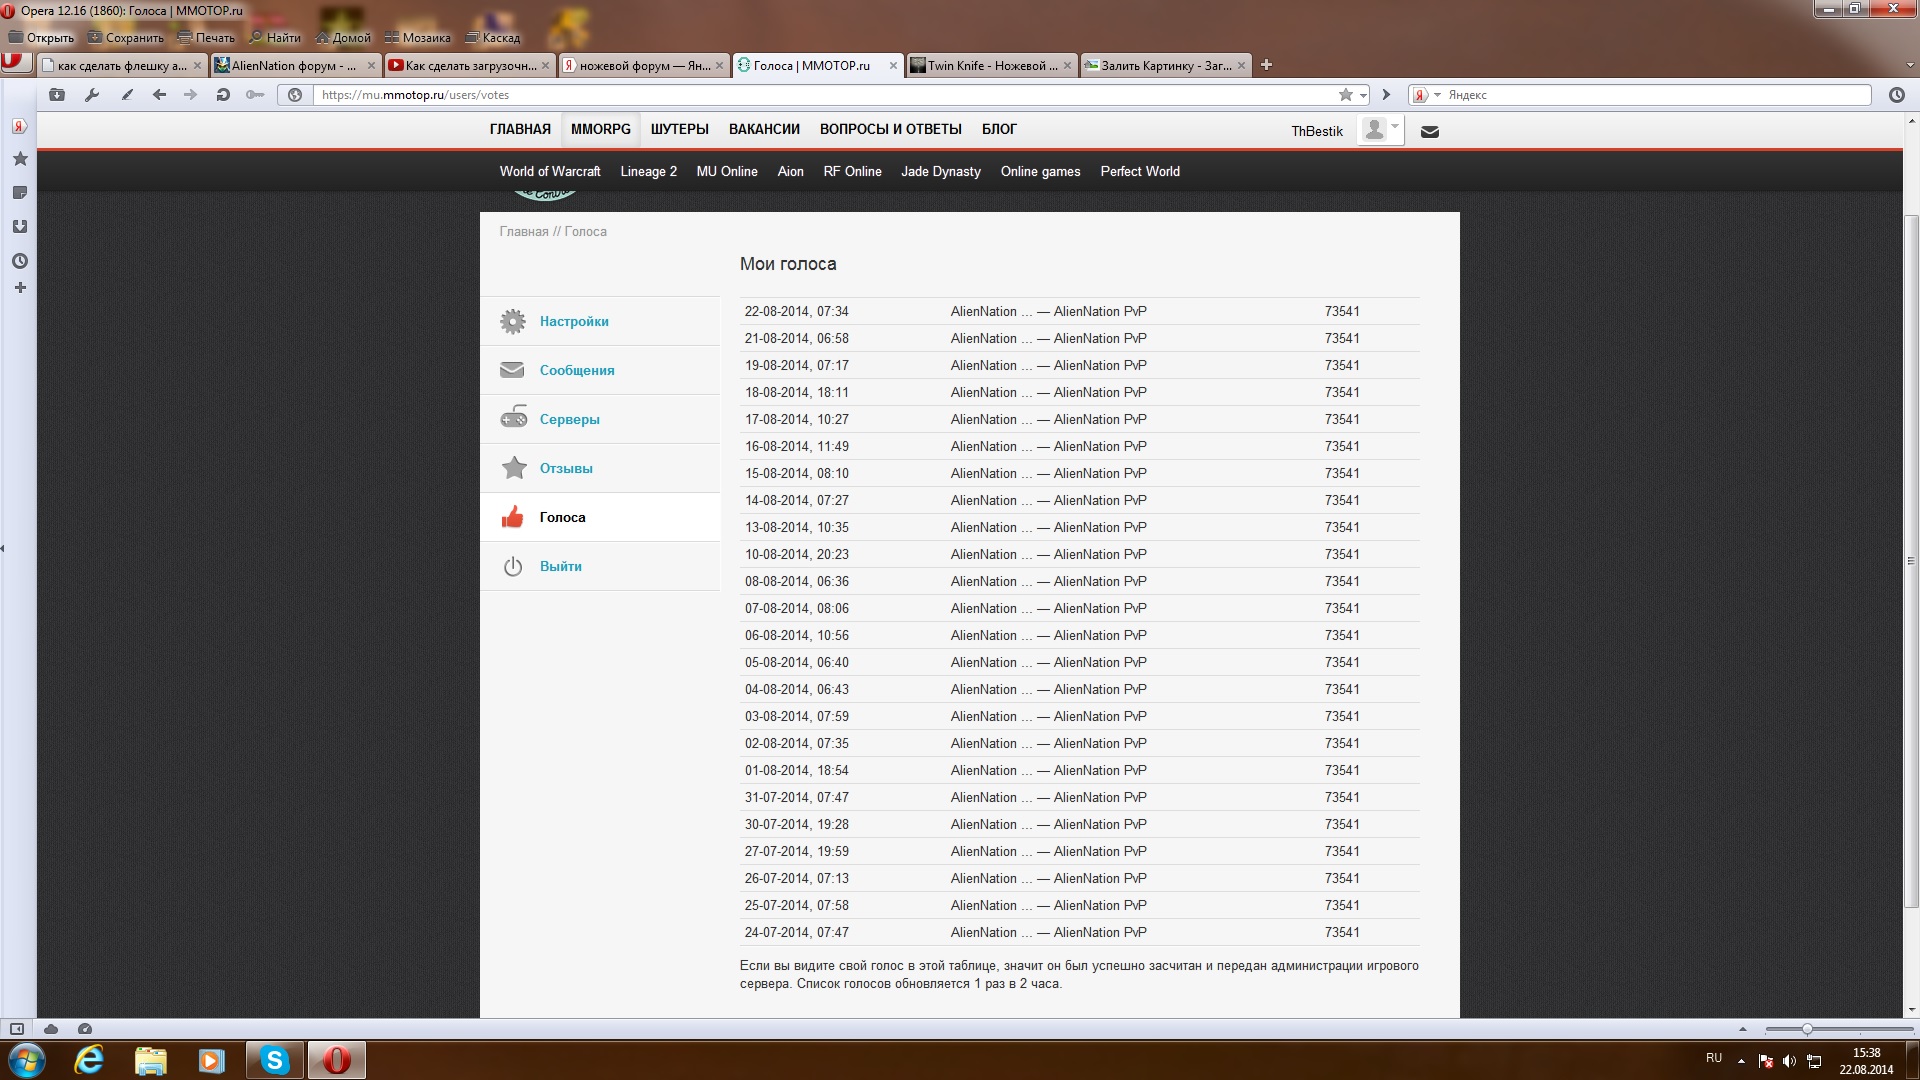Image resolution: width=1920 pixels, height=1080 pixels.
Task: Adjust the zoom slider in status bar
Action: click(x=1807, y=1029)
